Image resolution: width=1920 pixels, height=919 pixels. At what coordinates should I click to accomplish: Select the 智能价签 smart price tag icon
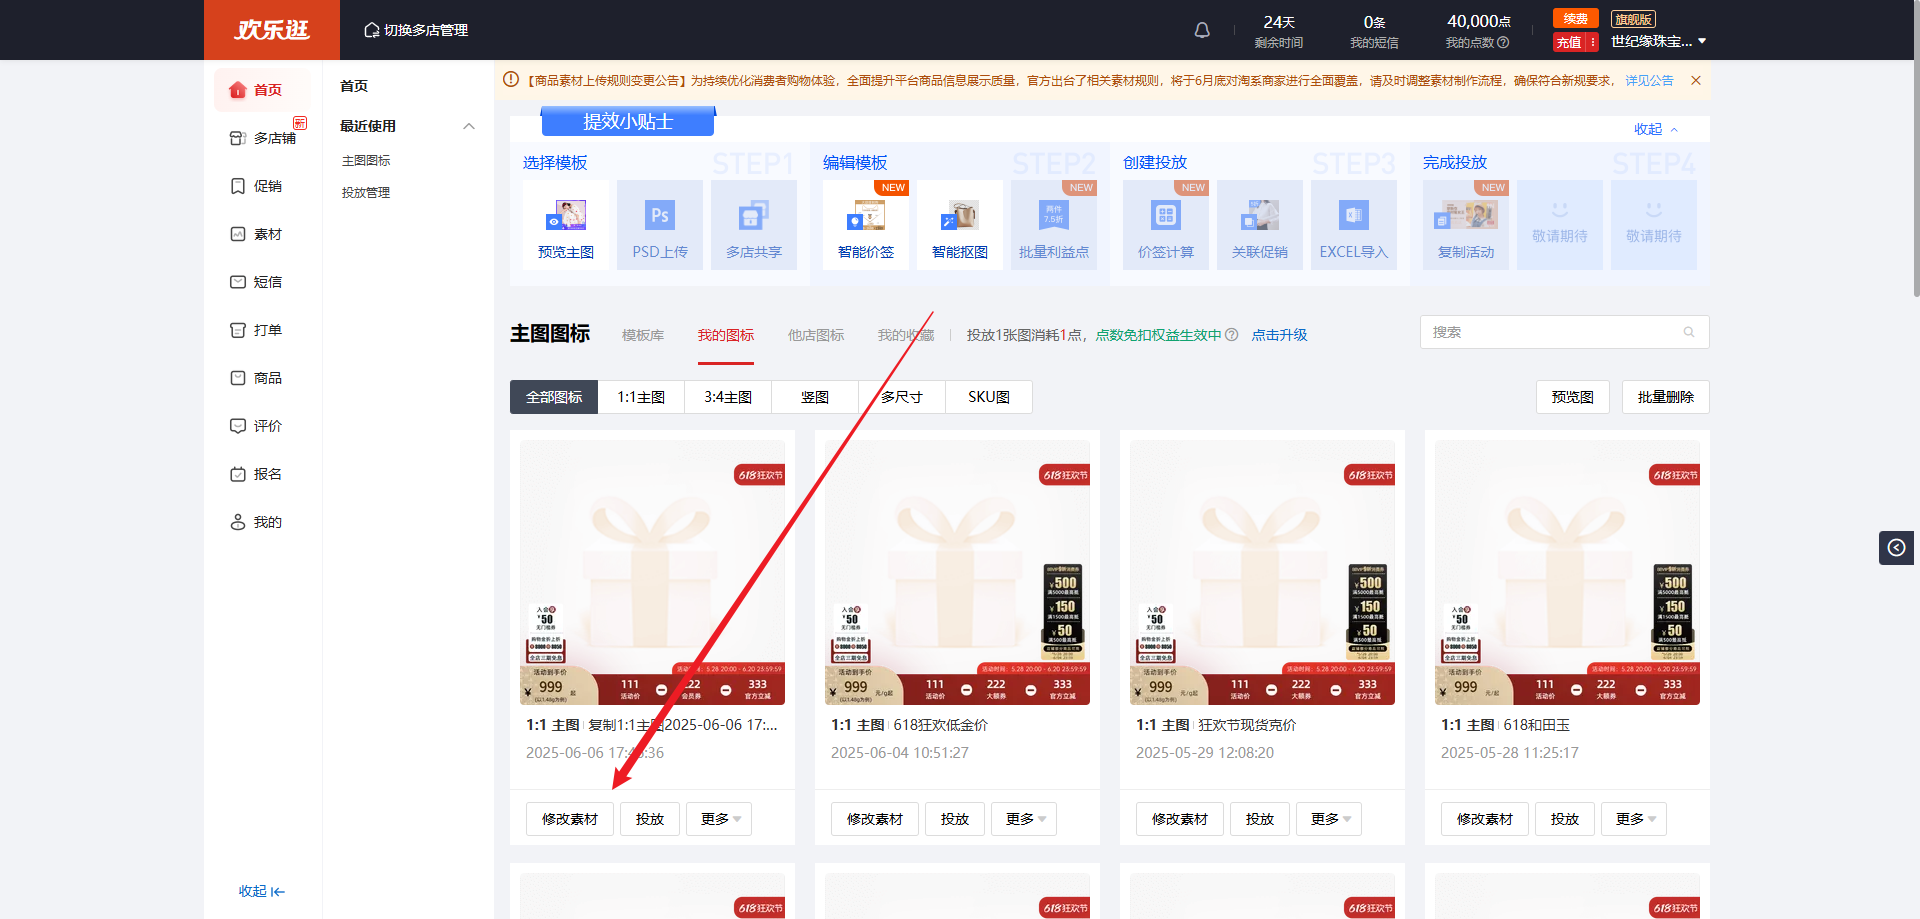[866, 216]
